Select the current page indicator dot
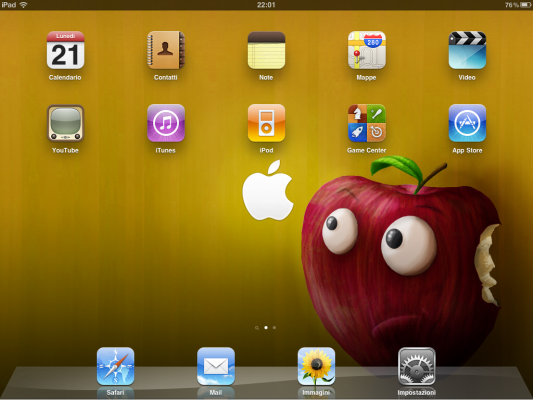Screen dimensions: 533x400 click(266, 328)
